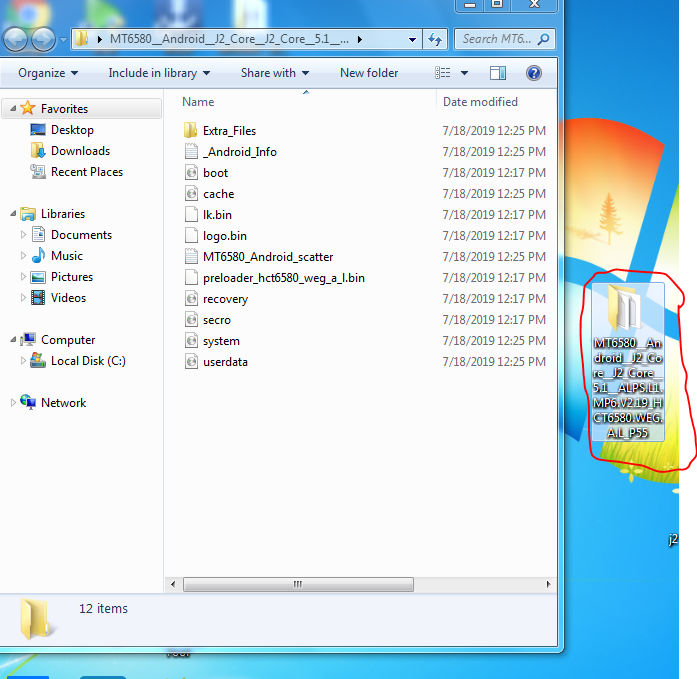Click the scrollbar right arrow
The width and height of the screenshot is (697, 679).
(x=548, y=584)
